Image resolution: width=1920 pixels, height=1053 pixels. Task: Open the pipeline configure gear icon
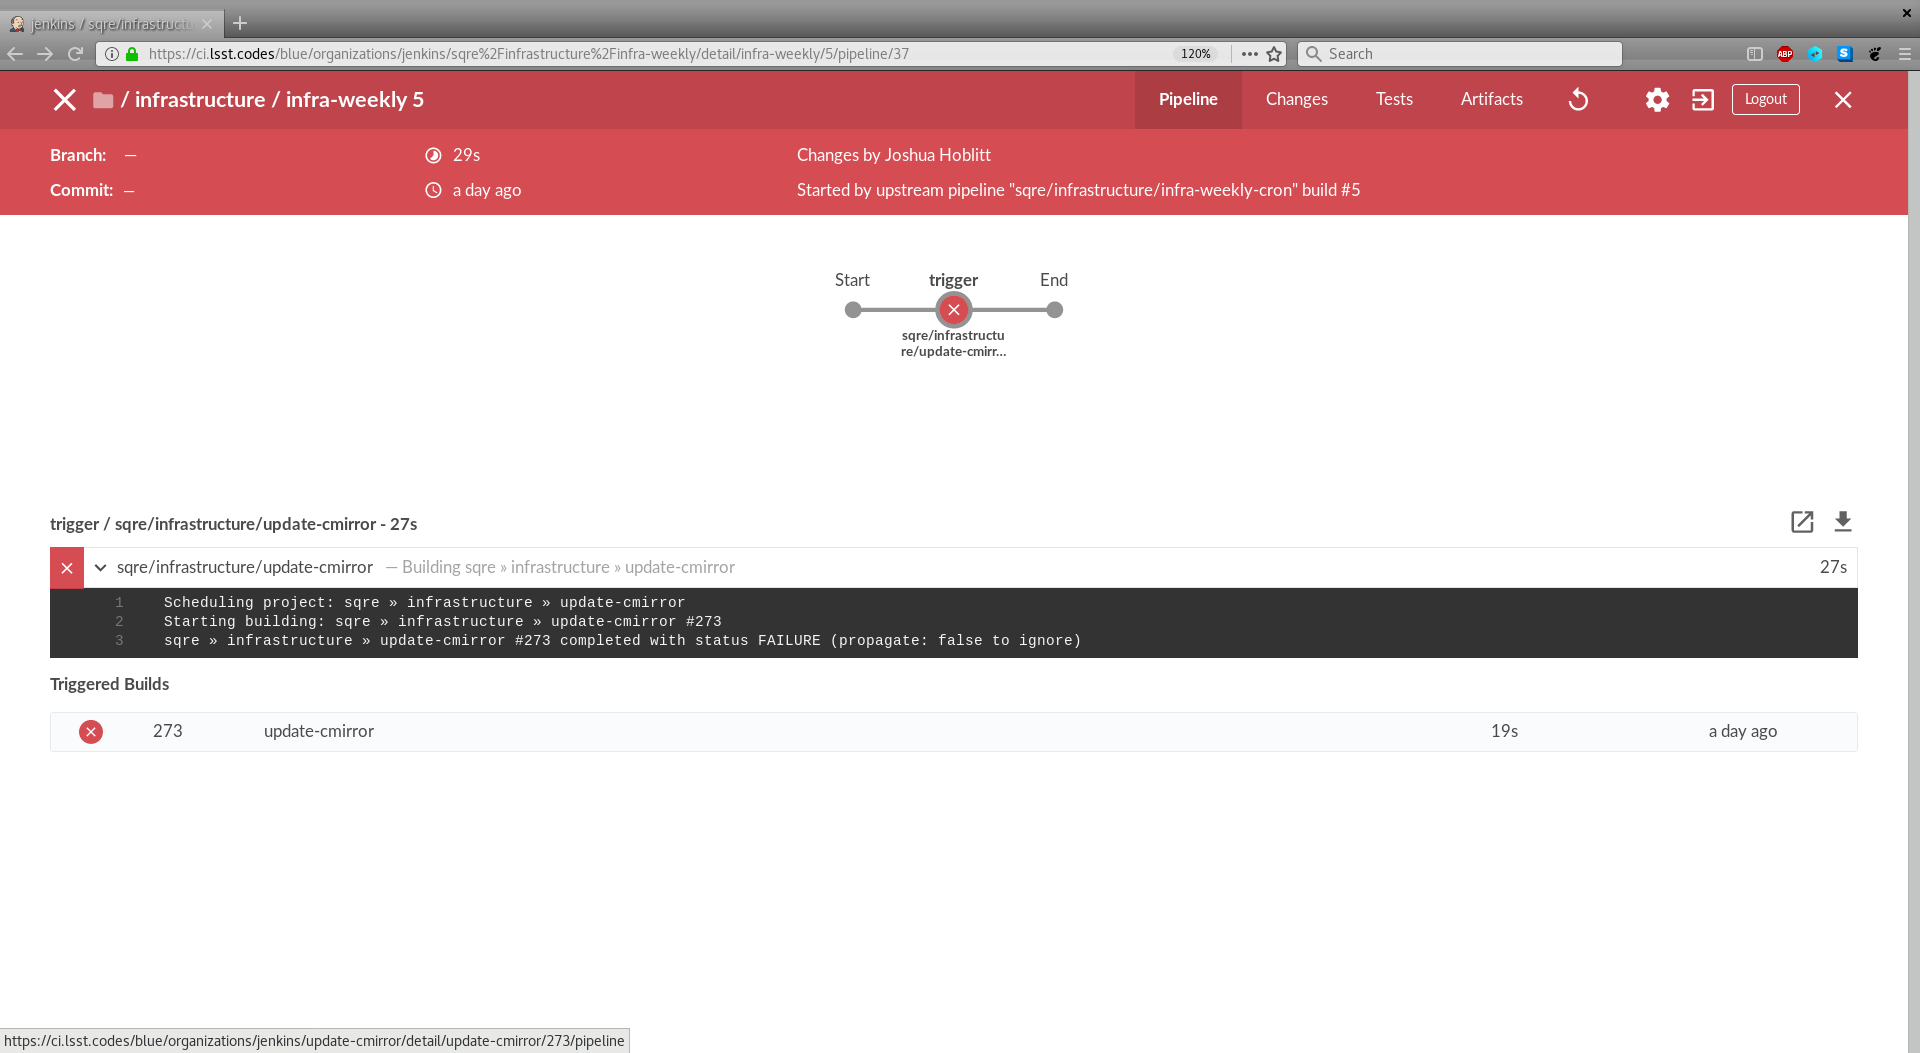1657,100
